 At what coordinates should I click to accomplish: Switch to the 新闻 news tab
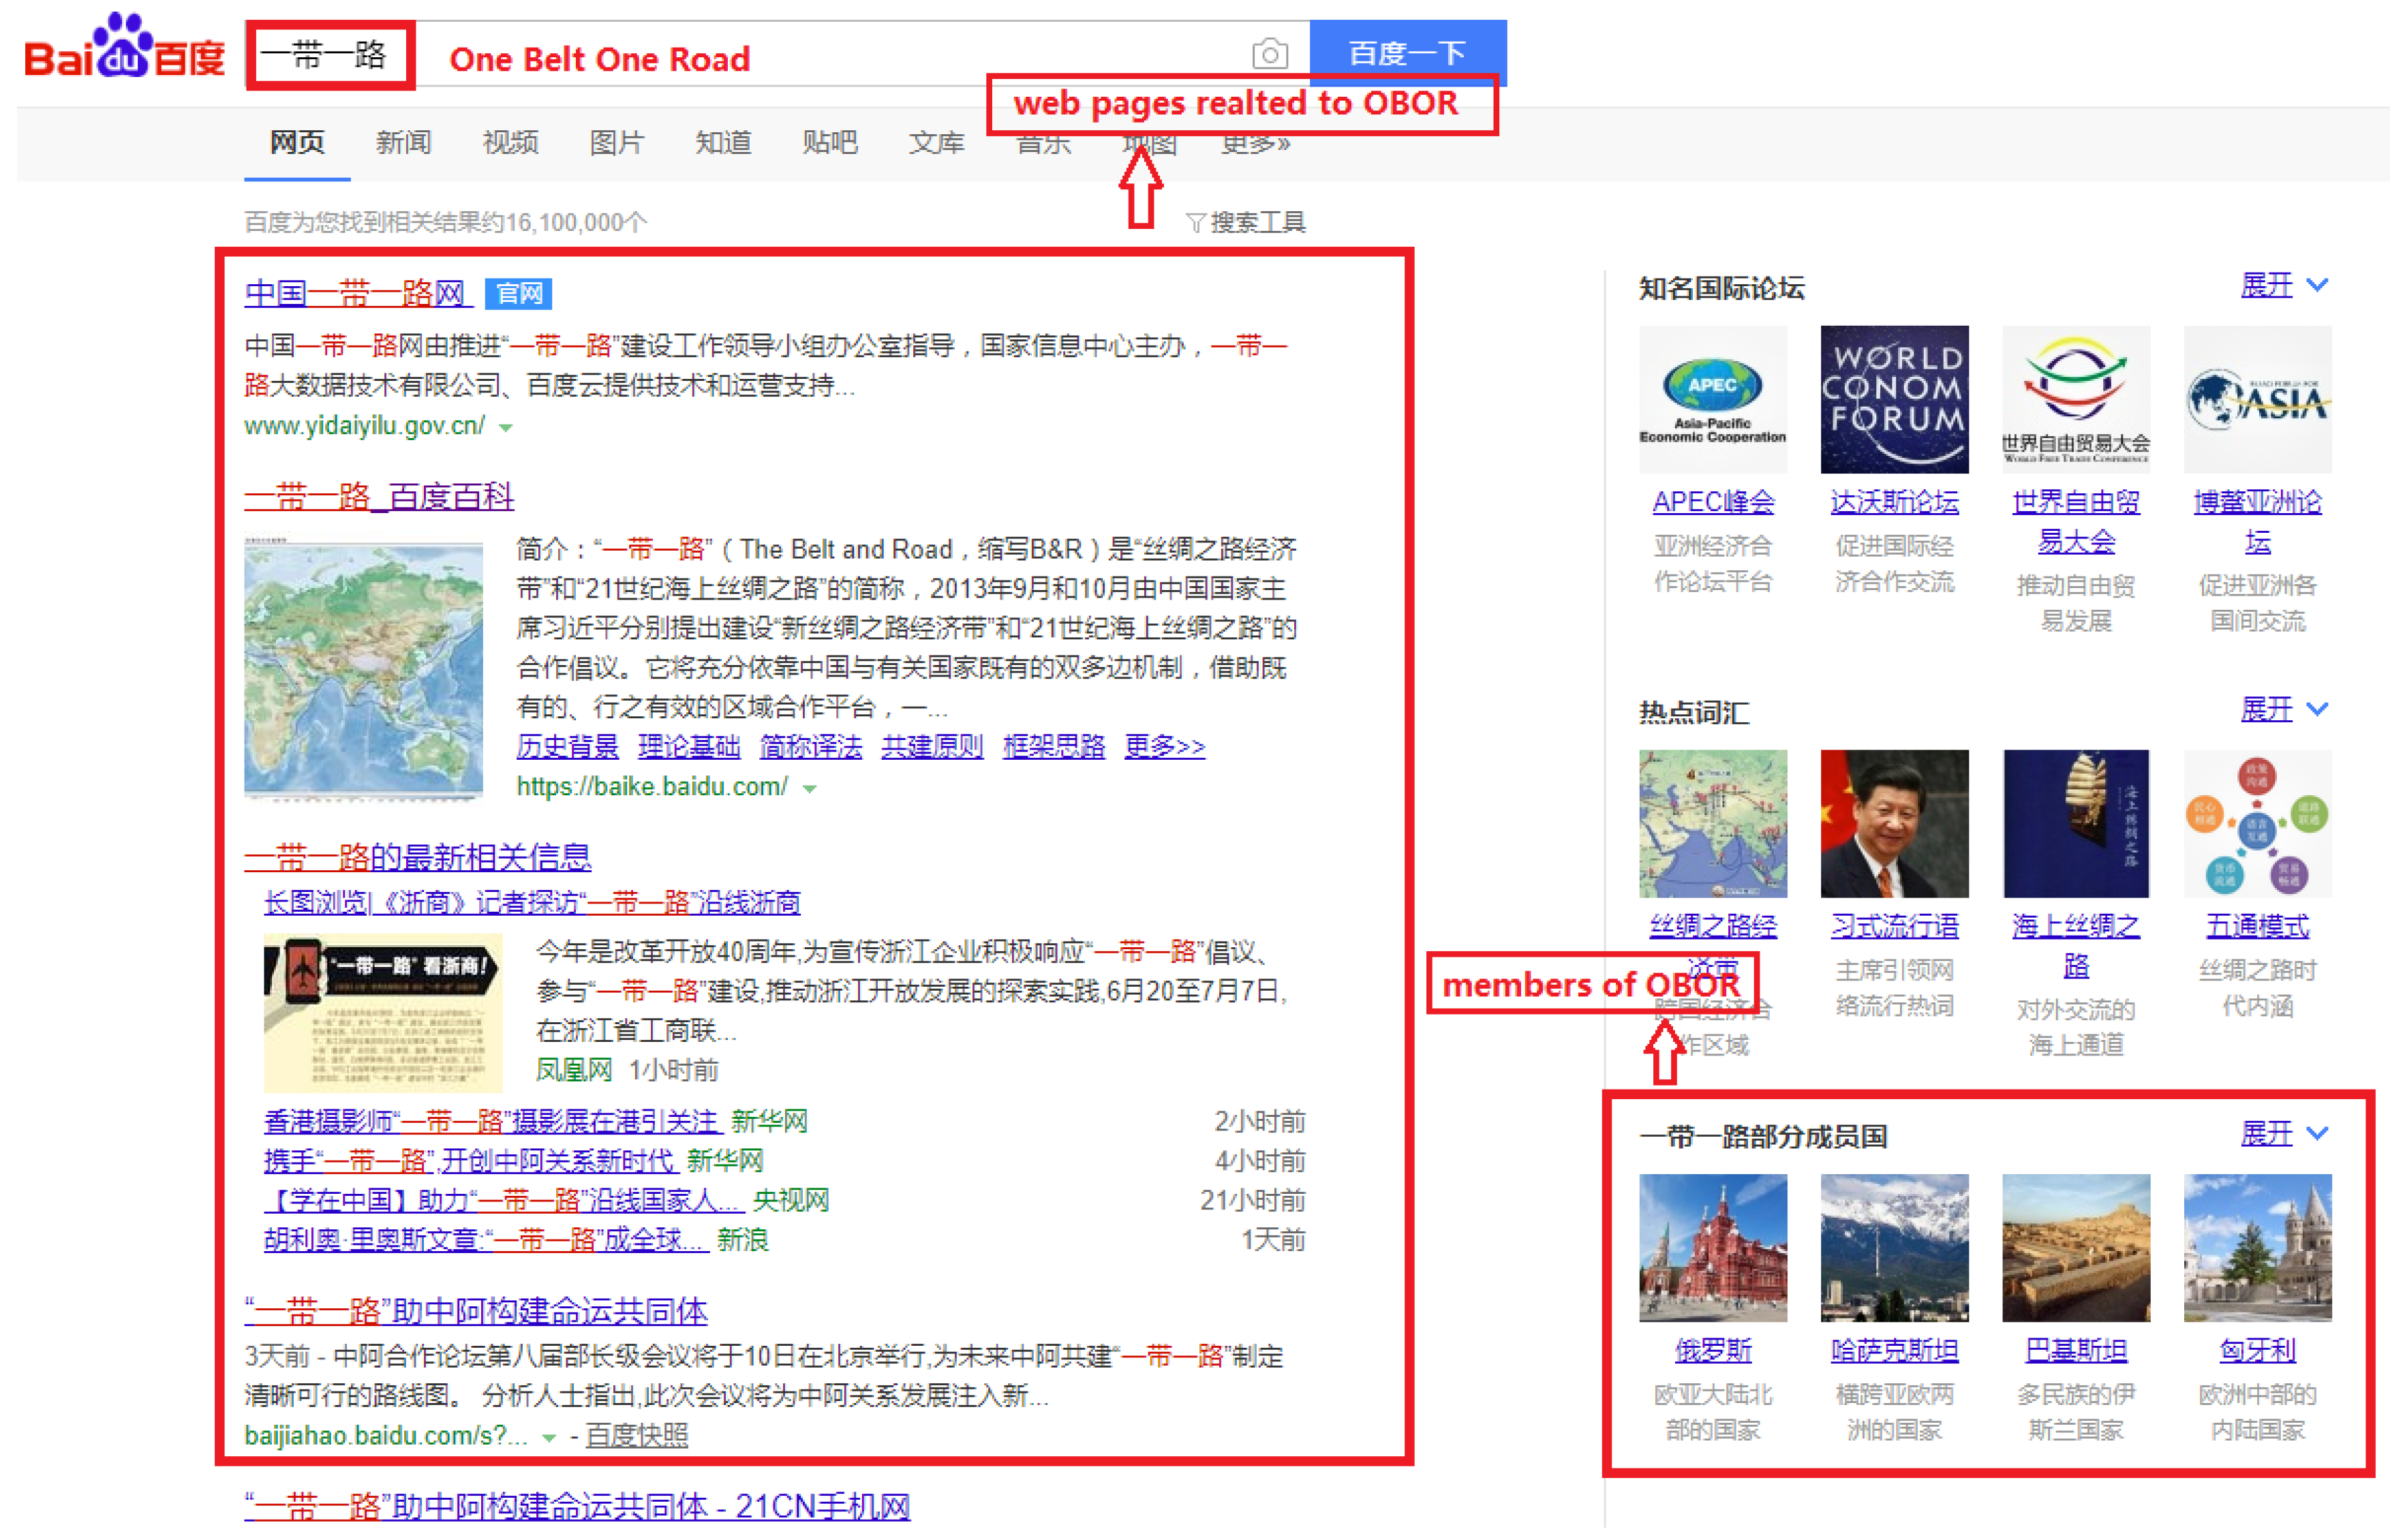(x=403, y=143)
